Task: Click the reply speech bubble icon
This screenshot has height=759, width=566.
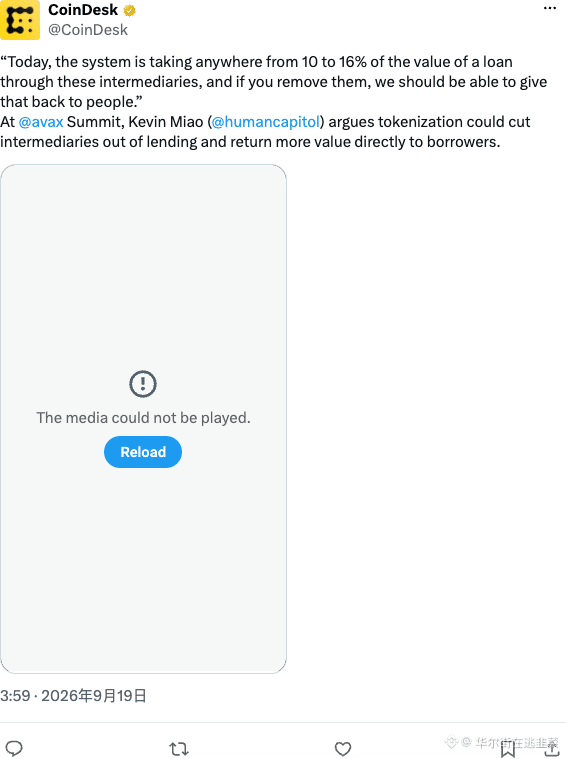Action: click(14, 748)
